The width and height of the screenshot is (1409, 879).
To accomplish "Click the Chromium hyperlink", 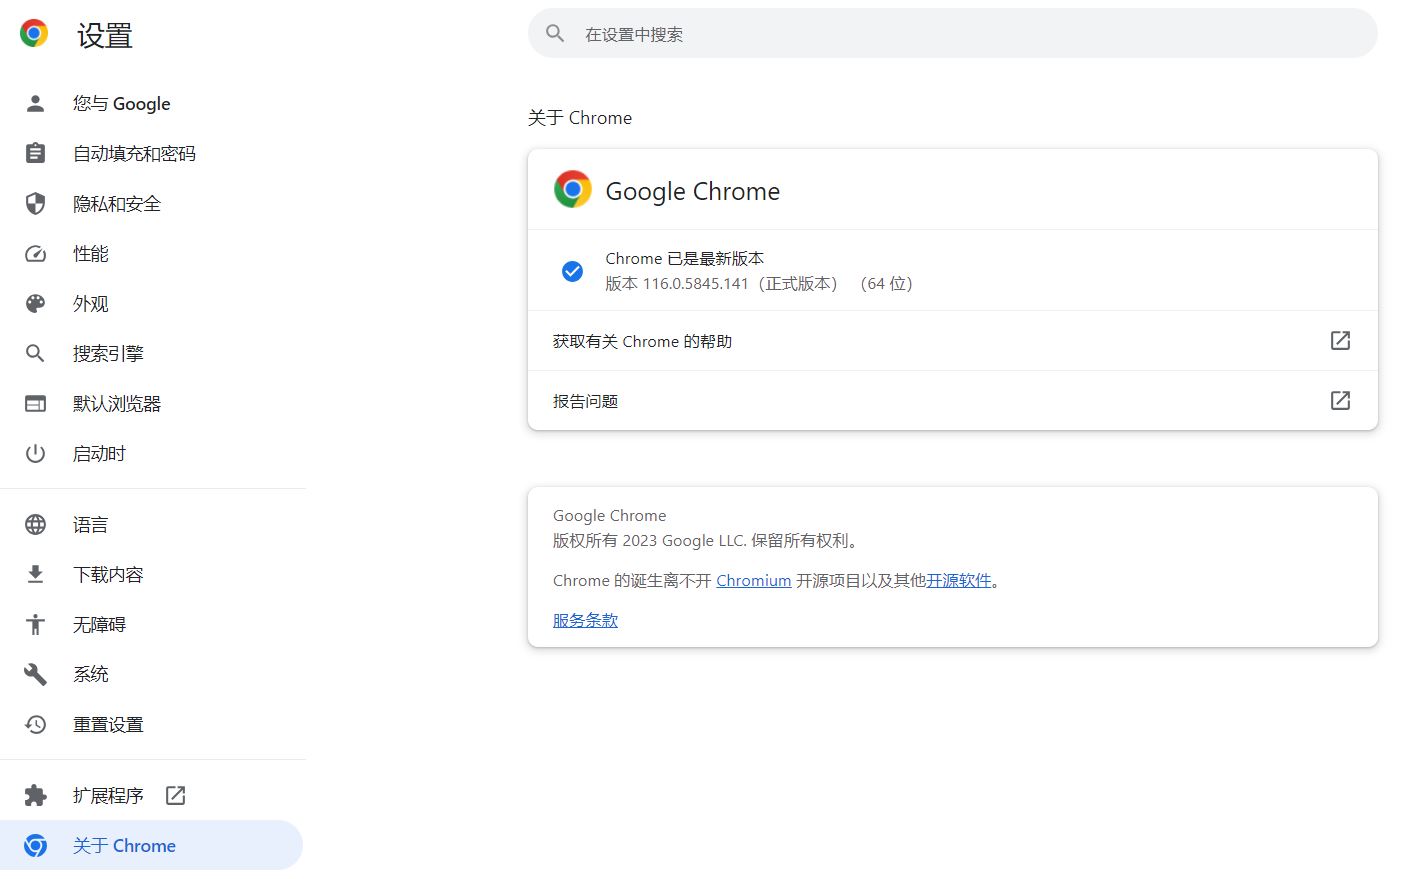I will (x=753, y=580).
